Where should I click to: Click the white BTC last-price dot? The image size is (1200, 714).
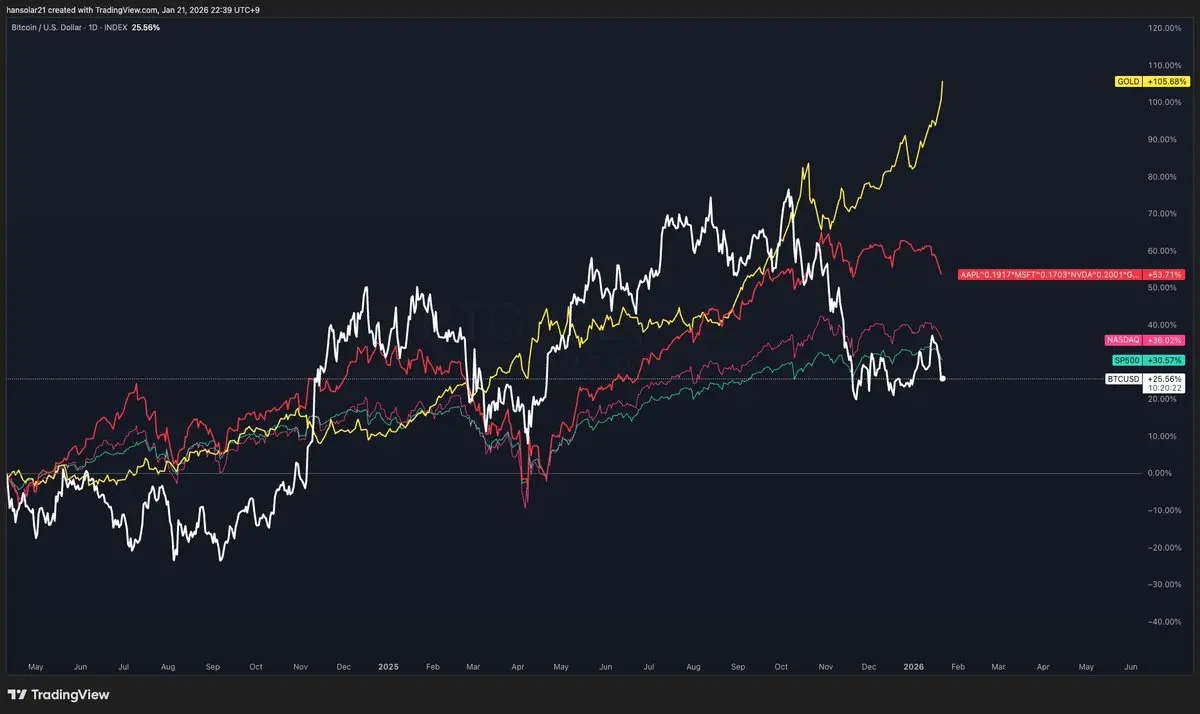click(943, 378)
